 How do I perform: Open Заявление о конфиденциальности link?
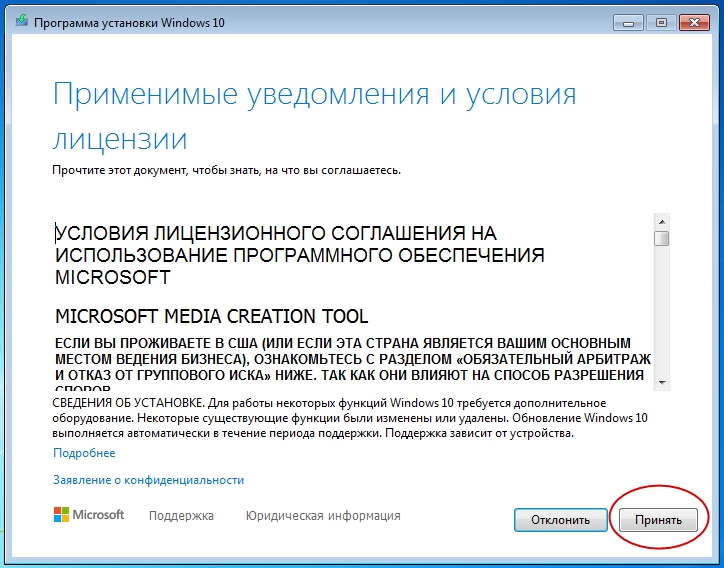(148, 480)
